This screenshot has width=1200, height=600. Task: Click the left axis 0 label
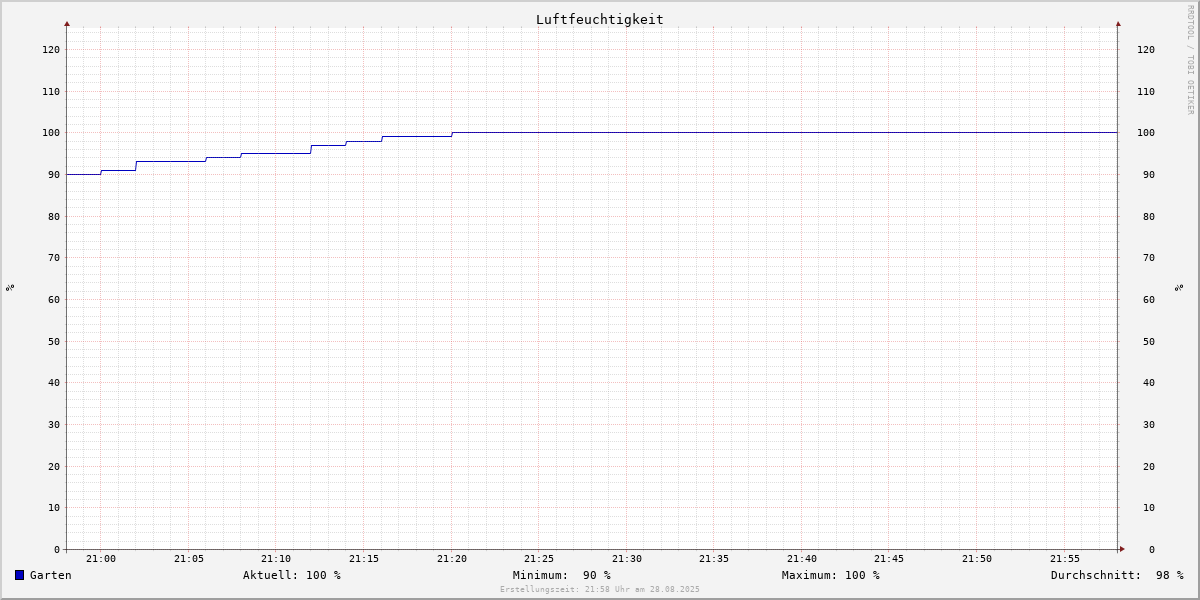coord(57,549)
